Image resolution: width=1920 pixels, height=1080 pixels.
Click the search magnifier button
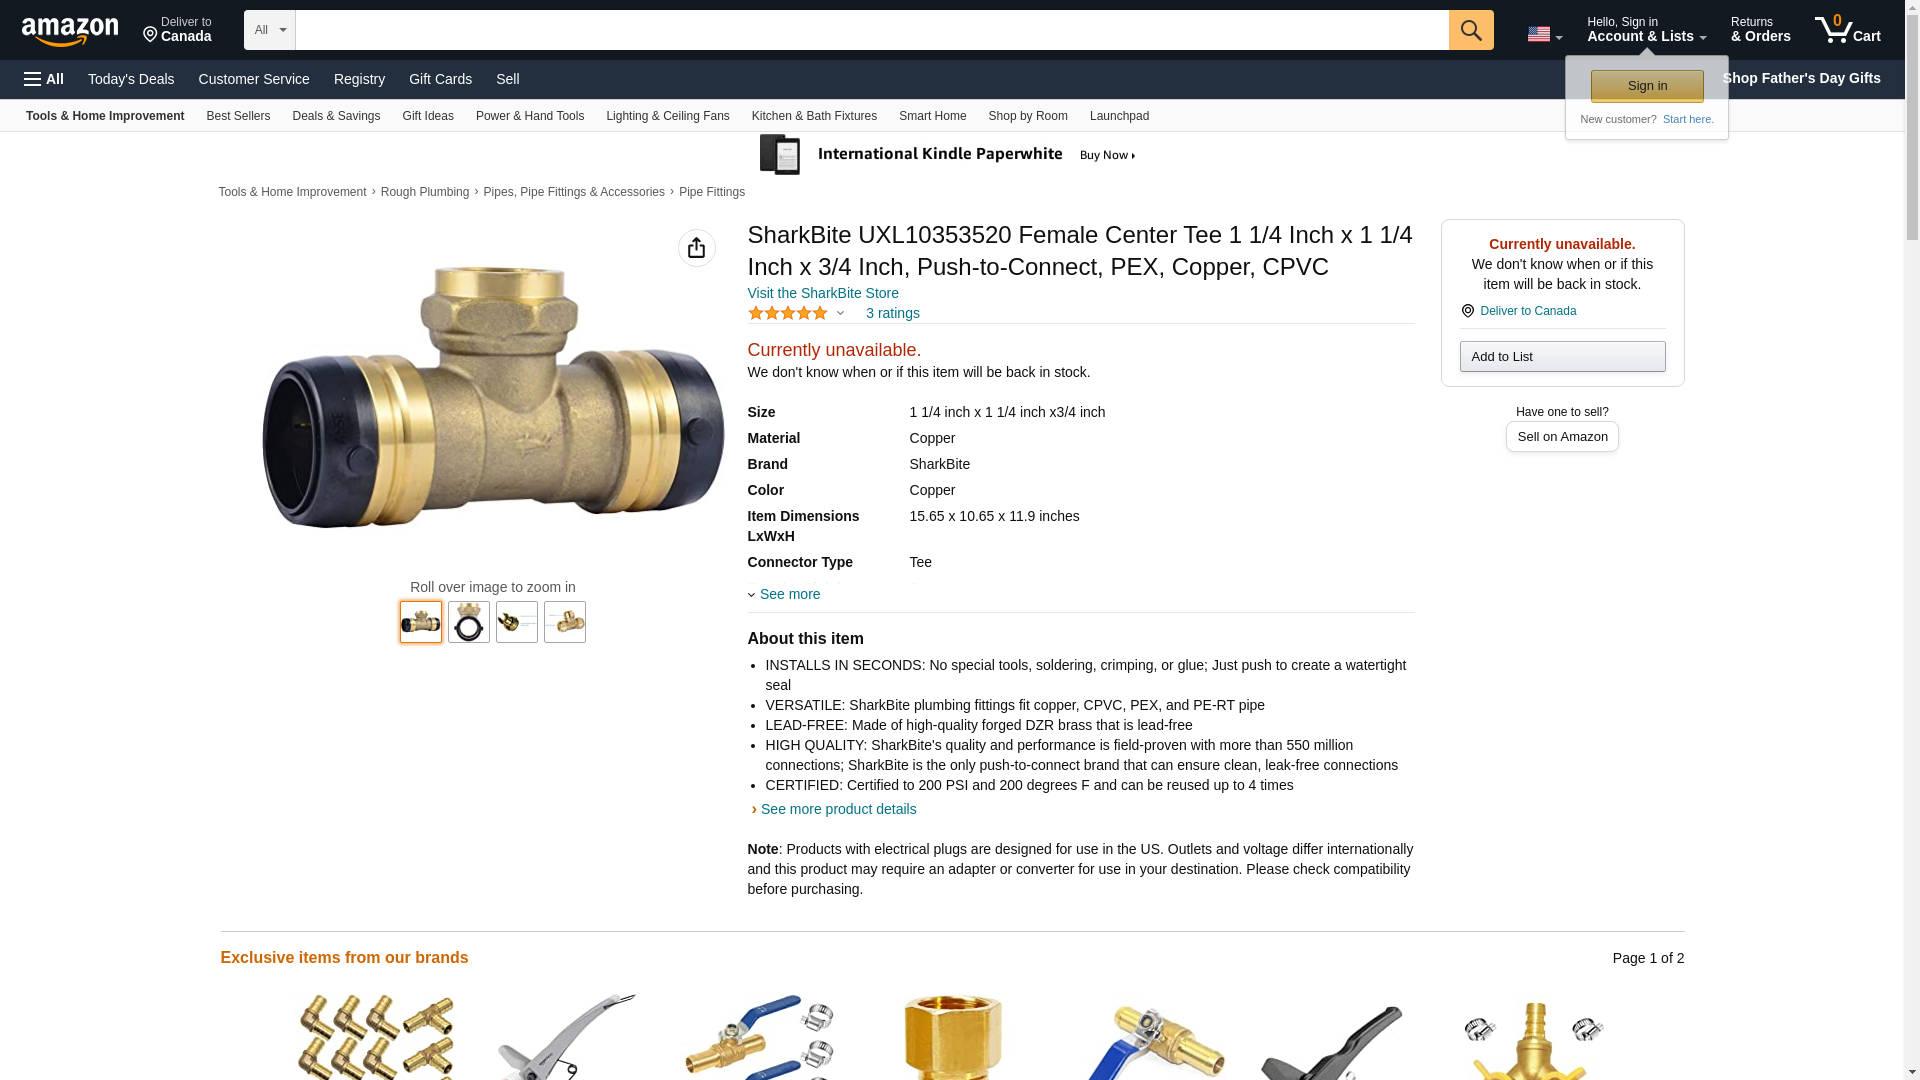coord(1470,30)
